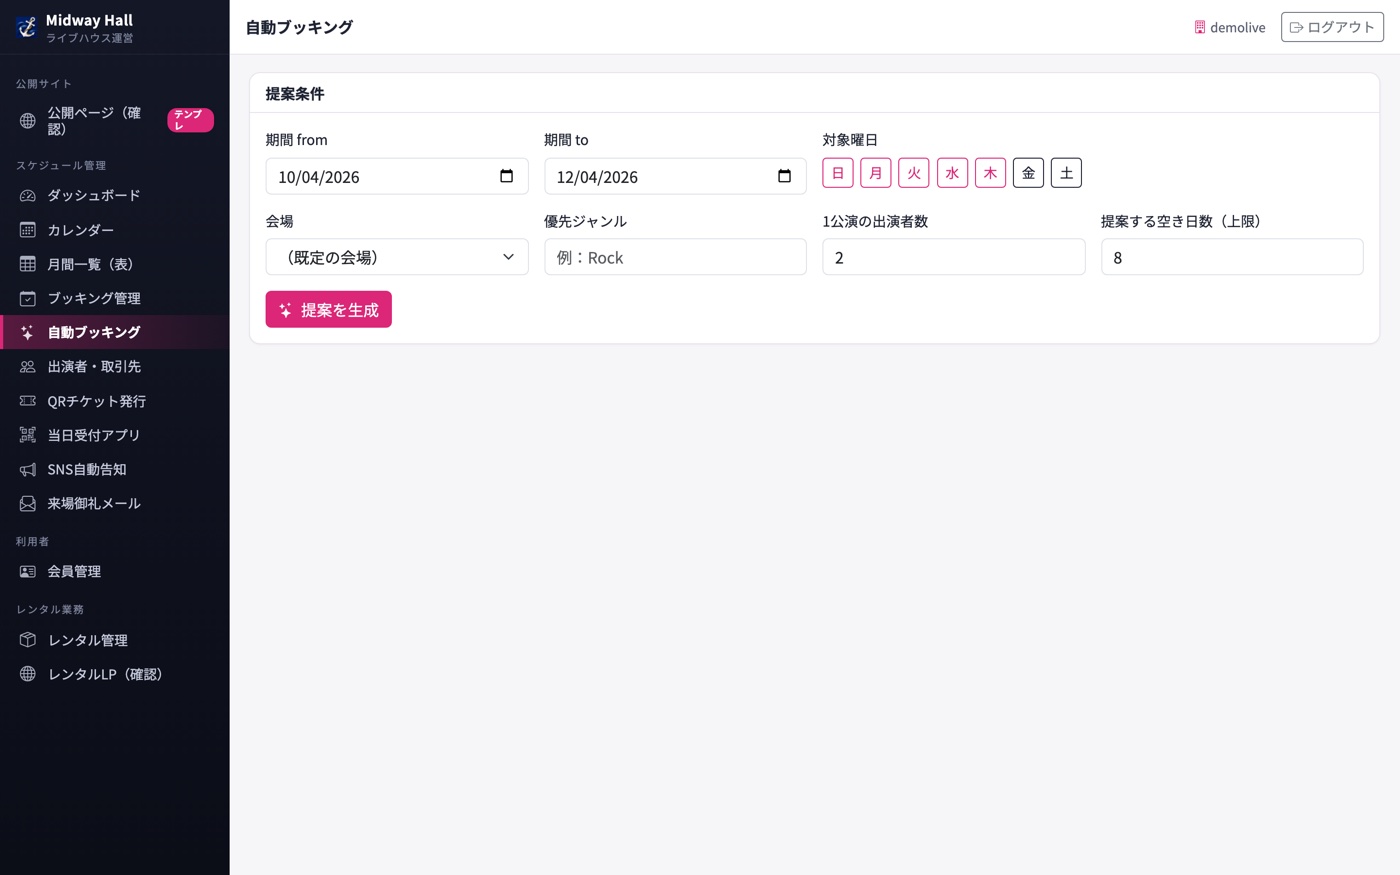The image size is (1400, 875).
Task: Click the 月間一覧（表） table icon
Action: [x=28, y=264]
